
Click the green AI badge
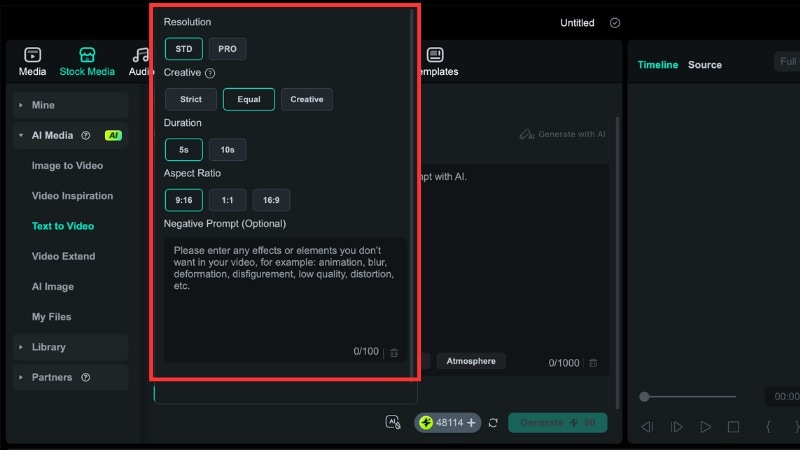pos(113,135)
